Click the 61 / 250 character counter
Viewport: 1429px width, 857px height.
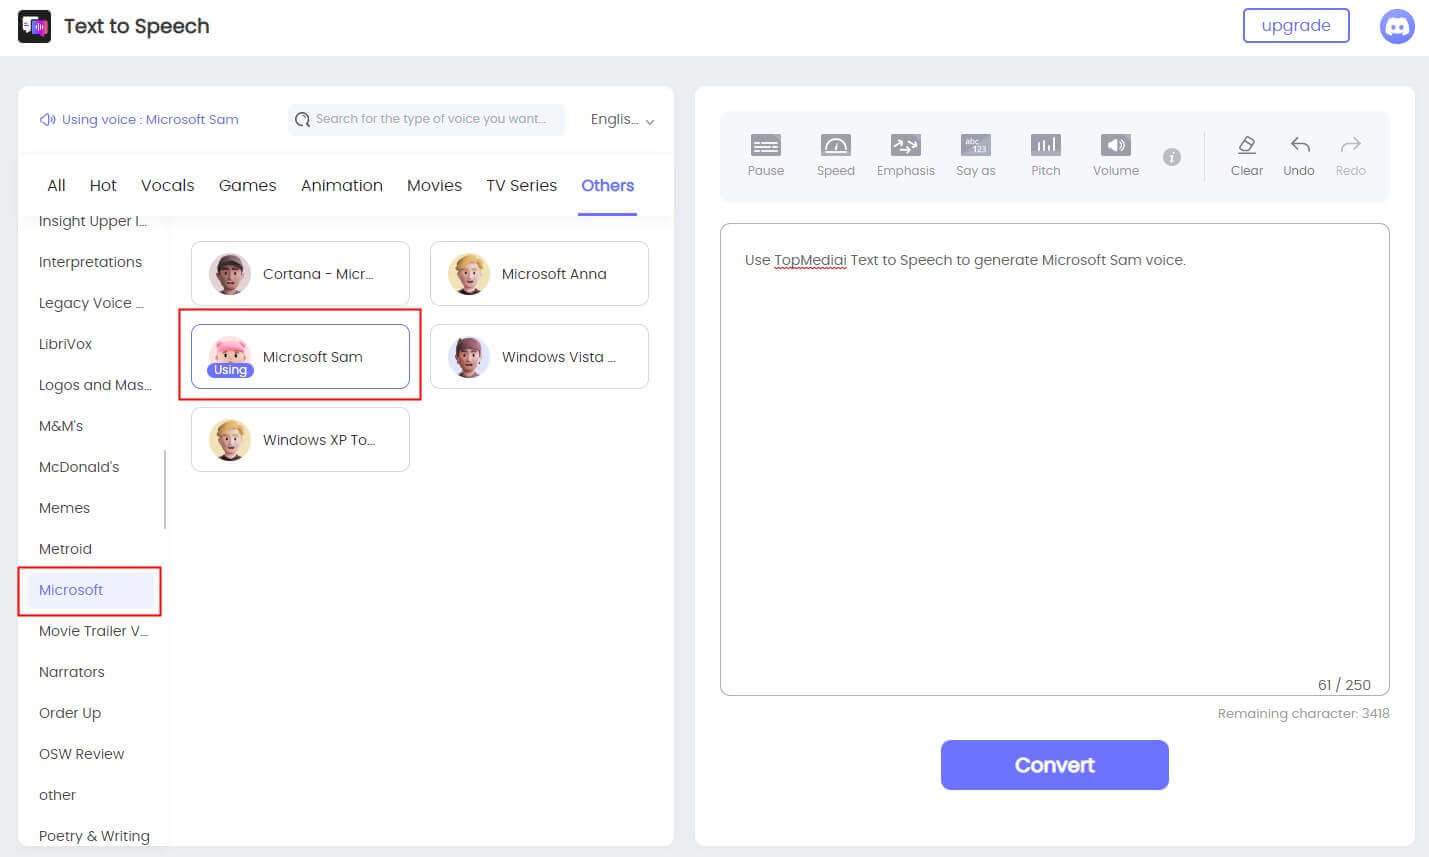click(1344, 685)
